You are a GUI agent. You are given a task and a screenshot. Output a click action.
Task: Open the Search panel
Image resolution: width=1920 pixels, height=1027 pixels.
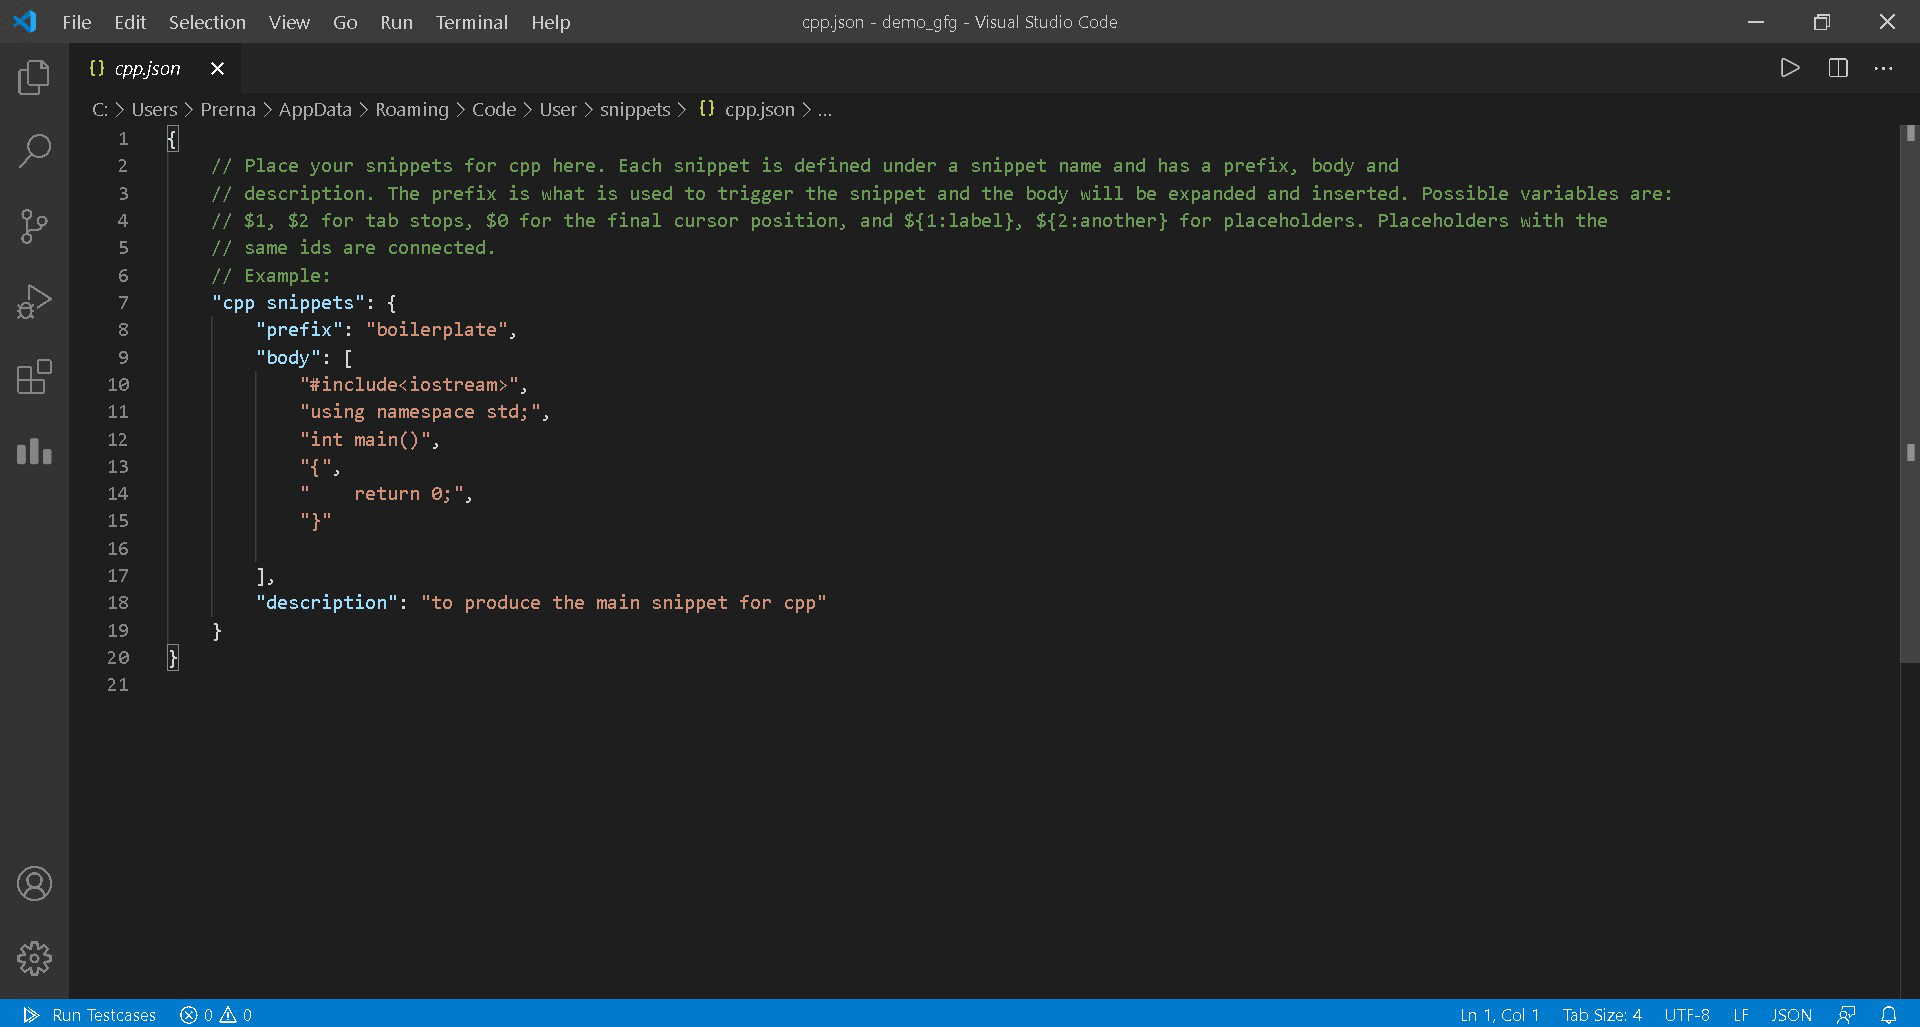(34, 150)
